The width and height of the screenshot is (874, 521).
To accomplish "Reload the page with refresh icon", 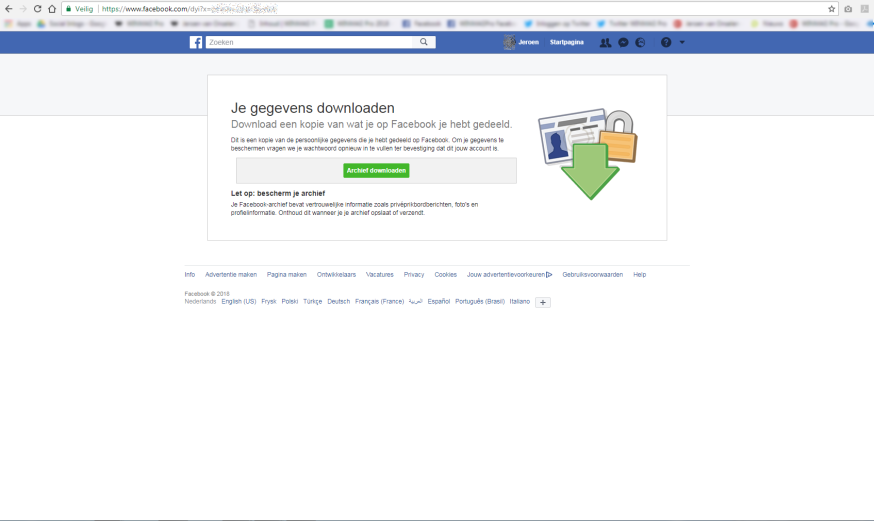I will (x=37, y=9).
